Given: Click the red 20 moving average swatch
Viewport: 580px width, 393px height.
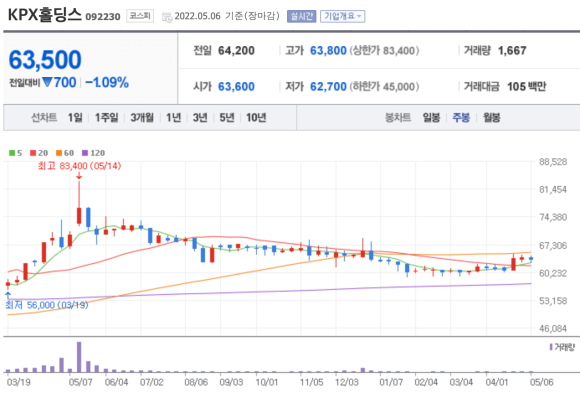Looking at the screenshot, I should (x=33, y=153).
